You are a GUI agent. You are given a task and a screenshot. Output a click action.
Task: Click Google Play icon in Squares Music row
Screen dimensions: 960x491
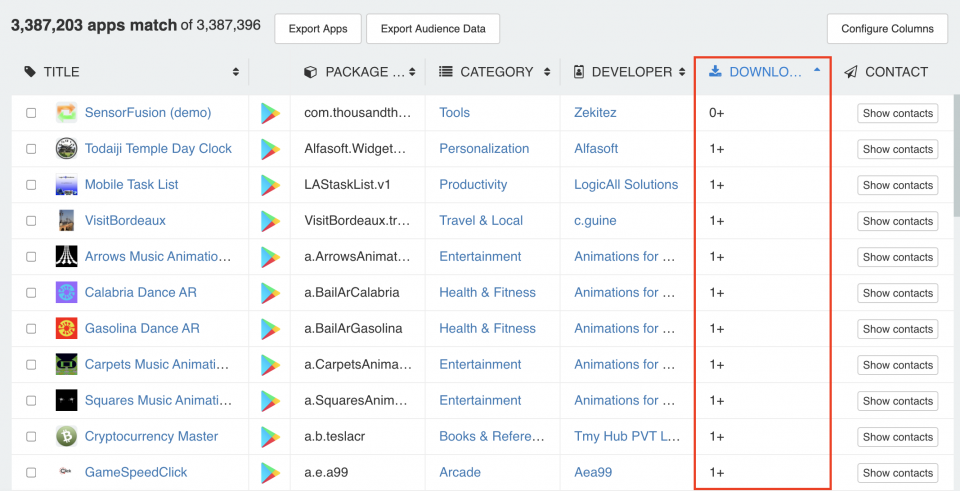pyautogui.click(x=270, y=401)
